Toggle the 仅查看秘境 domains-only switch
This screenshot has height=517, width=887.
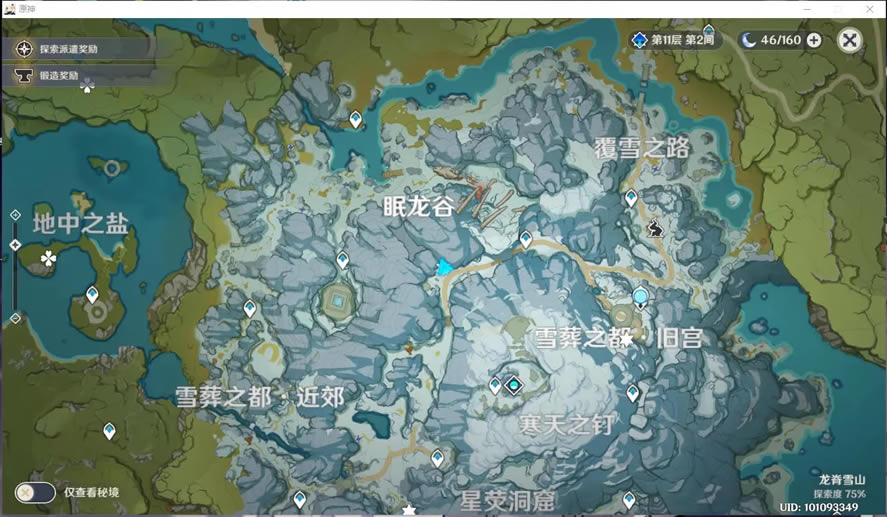click(35, 492)
